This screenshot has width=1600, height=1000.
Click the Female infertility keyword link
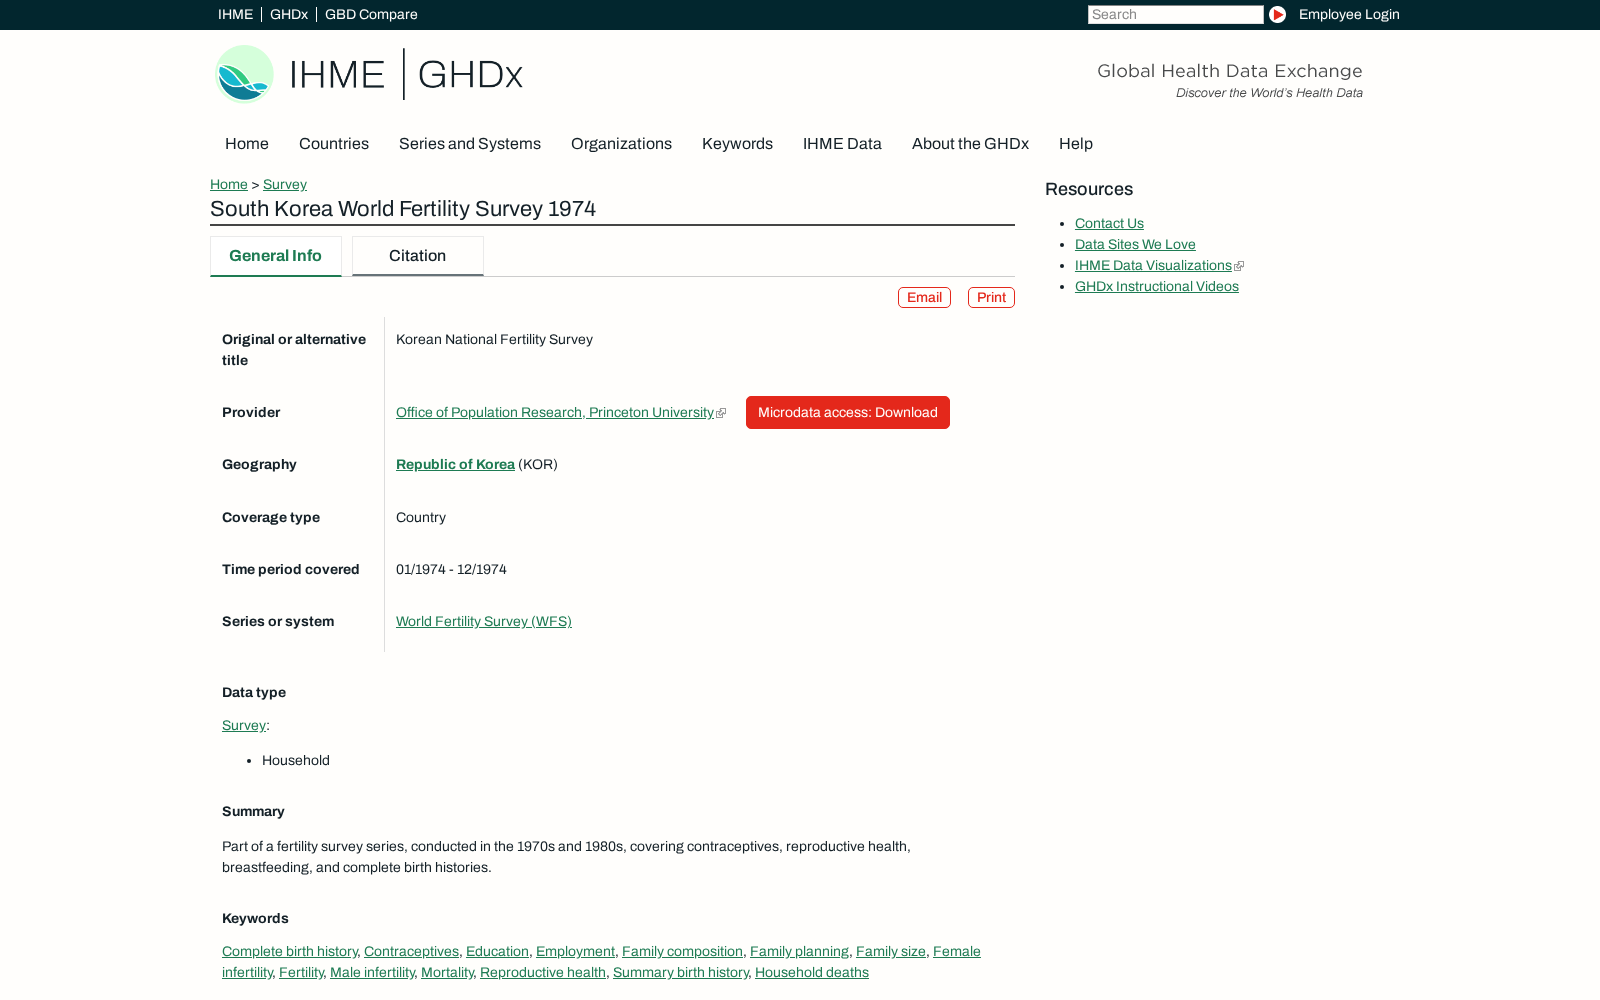956,952
